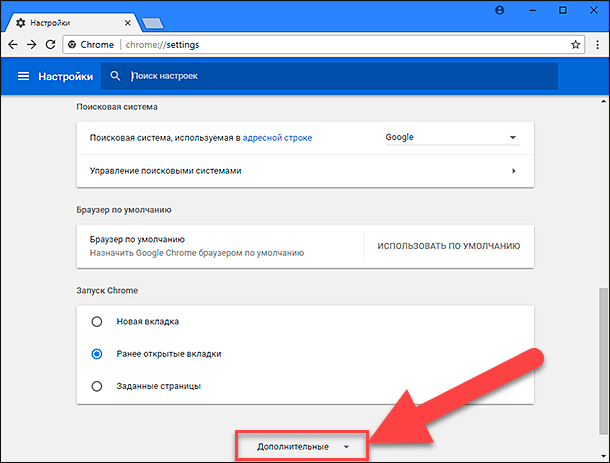Viewport: 610px width, 463px height.
Task: Click the address bar showing chrome://settings
Action: [x=324, y=45]
